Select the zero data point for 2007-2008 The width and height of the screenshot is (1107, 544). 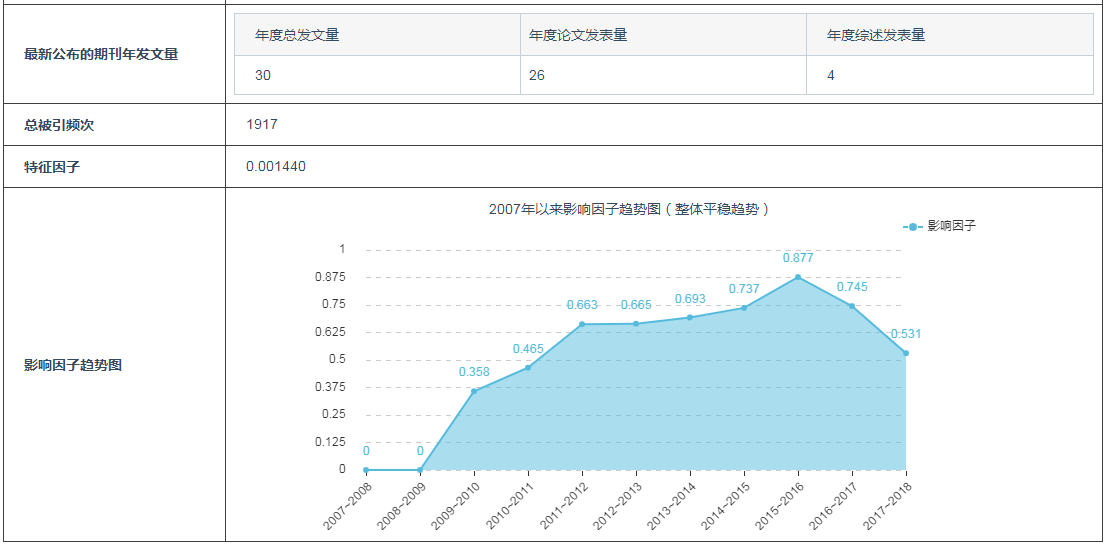click(x=366, y=469)
